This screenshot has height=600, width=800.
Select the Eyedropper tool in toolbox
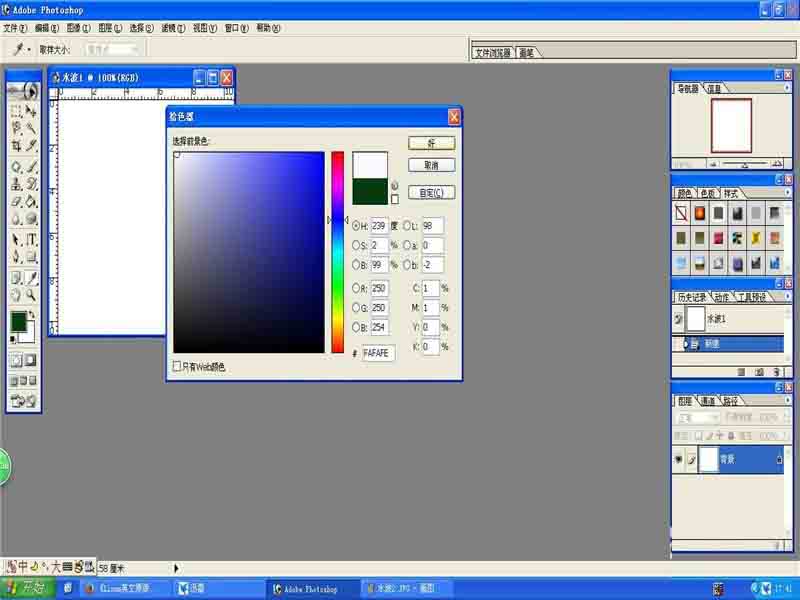click(x=31, y=278)
